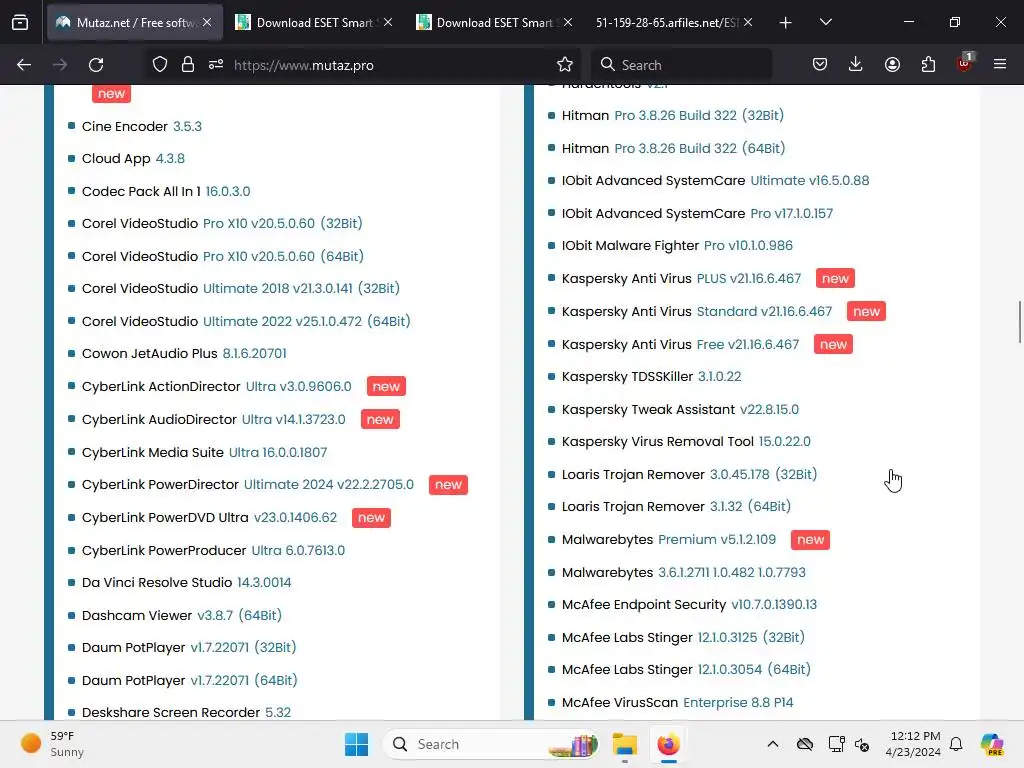Open Codec Pack All In 1 link
This screenshot has height=768, width=1024.
click(166, 191)
